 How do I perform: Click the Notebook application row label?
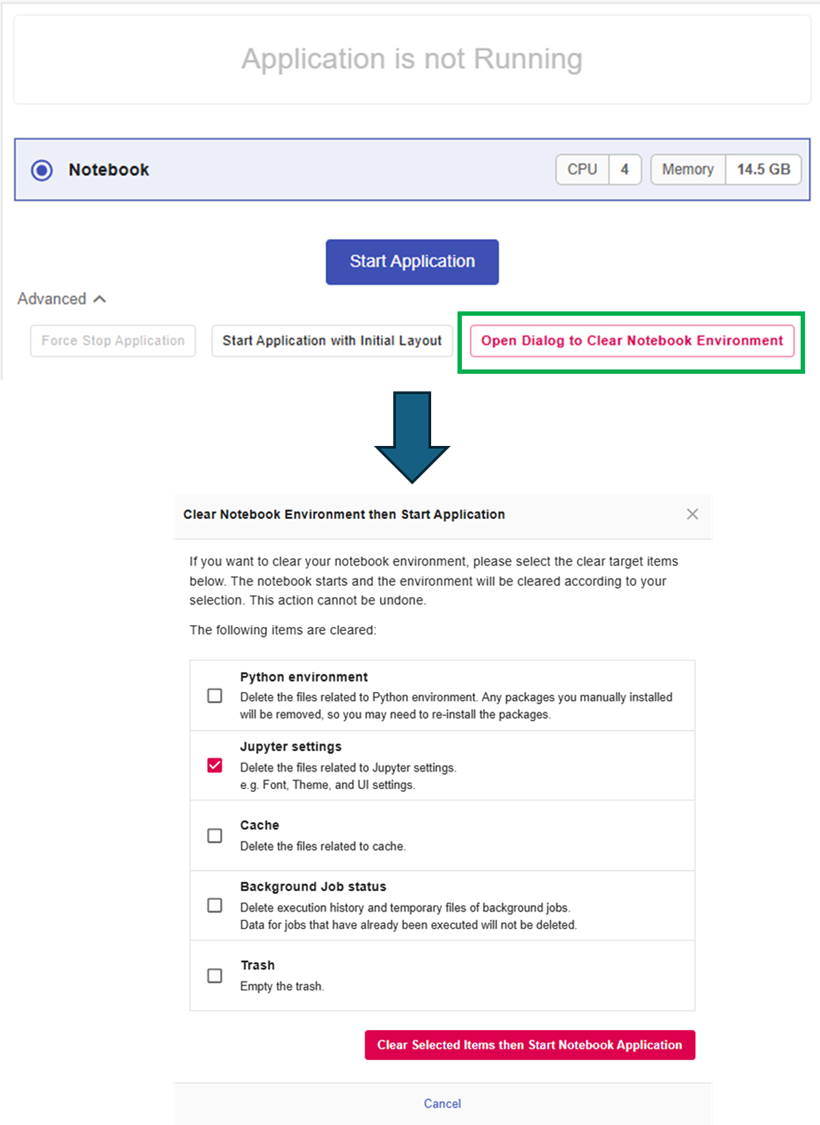pos(109,170)
